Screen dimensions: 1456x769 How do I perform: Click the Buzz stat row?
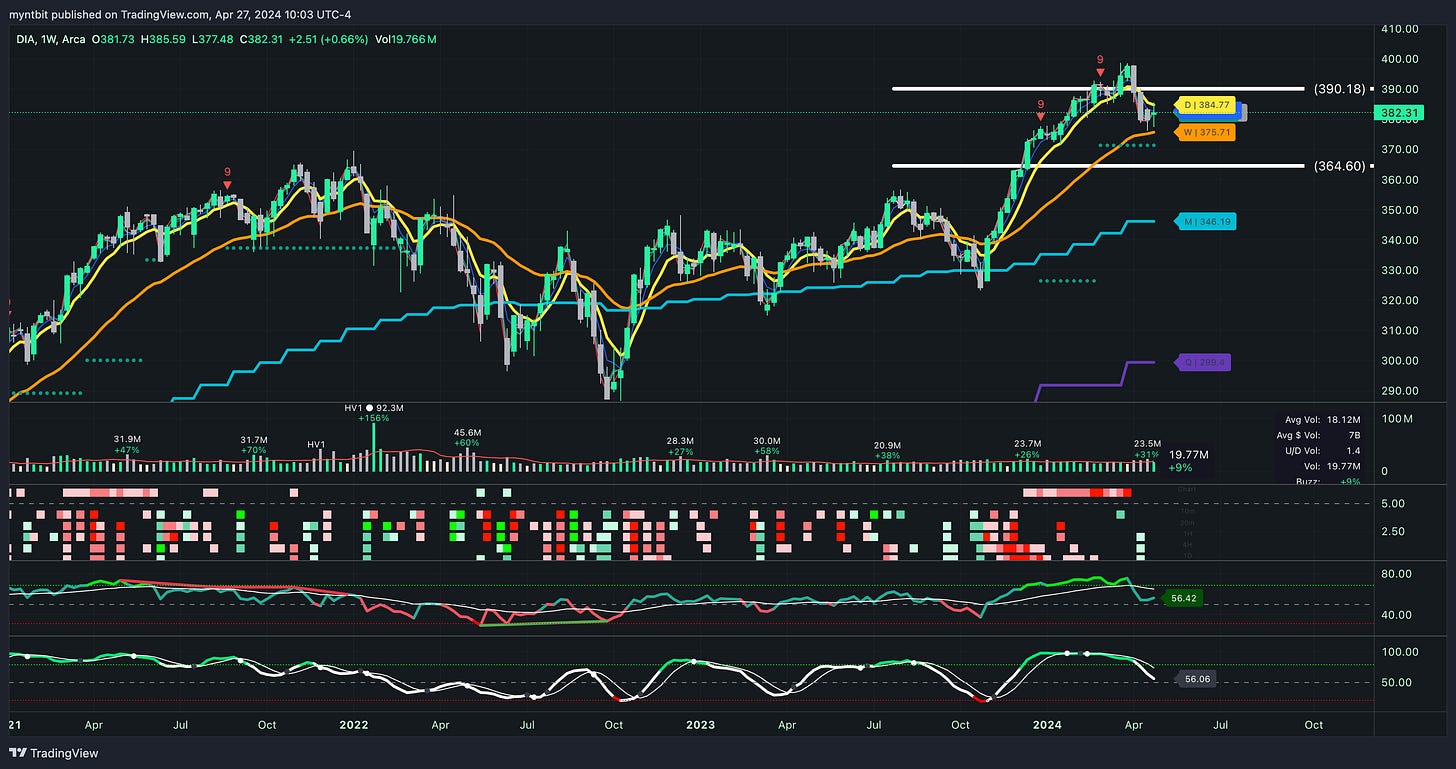(x=1328, y=481)
